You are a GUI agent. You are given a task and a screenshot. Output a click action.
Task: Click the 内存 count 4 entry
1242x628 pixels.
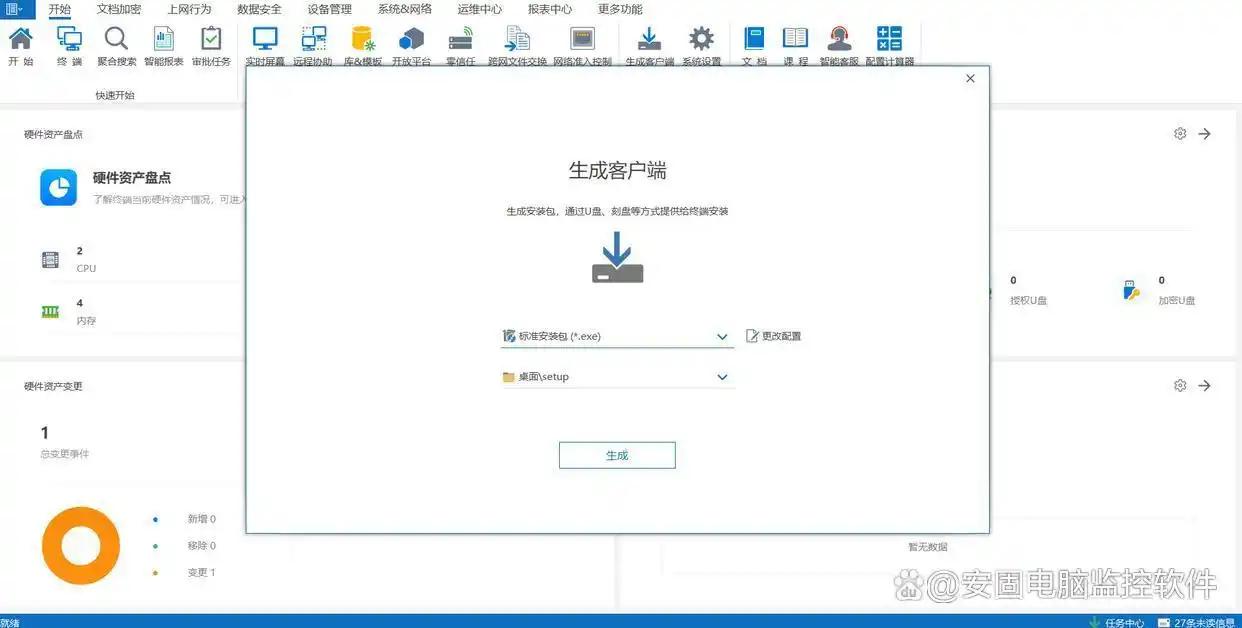pyautogui.click(x=68, y=312)
